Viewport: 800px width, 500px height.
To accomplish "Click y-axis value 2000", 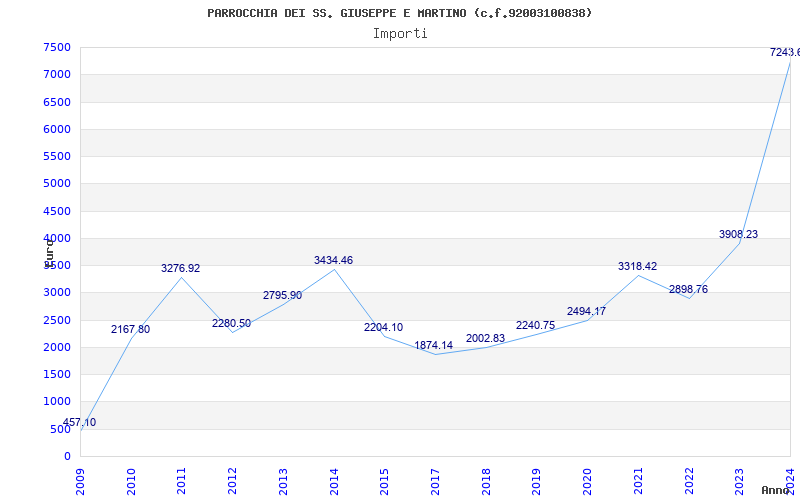I will tap(57, 347).
